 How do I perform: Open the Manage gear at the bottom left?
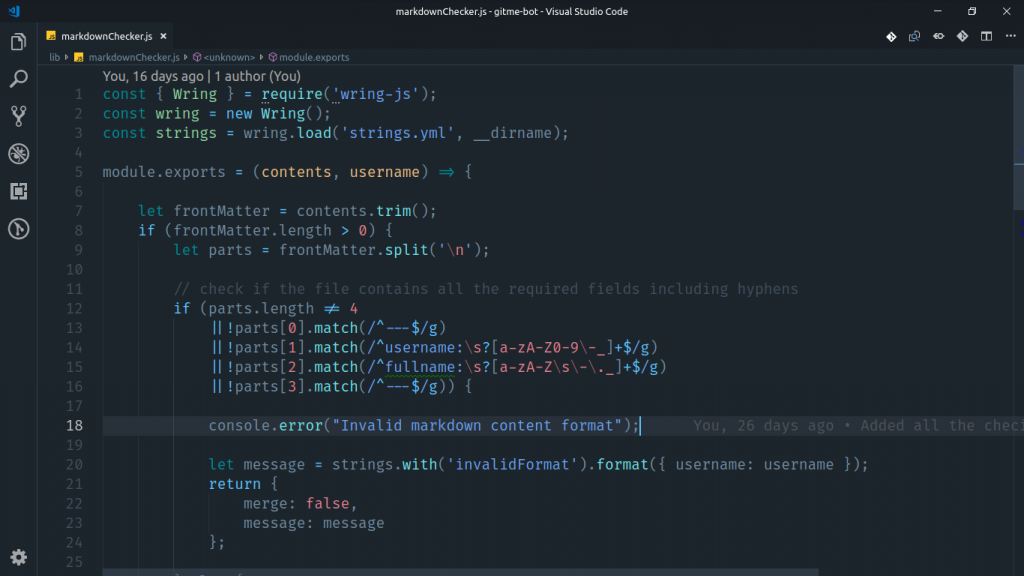pyautogui.click(x=18, y=558)
